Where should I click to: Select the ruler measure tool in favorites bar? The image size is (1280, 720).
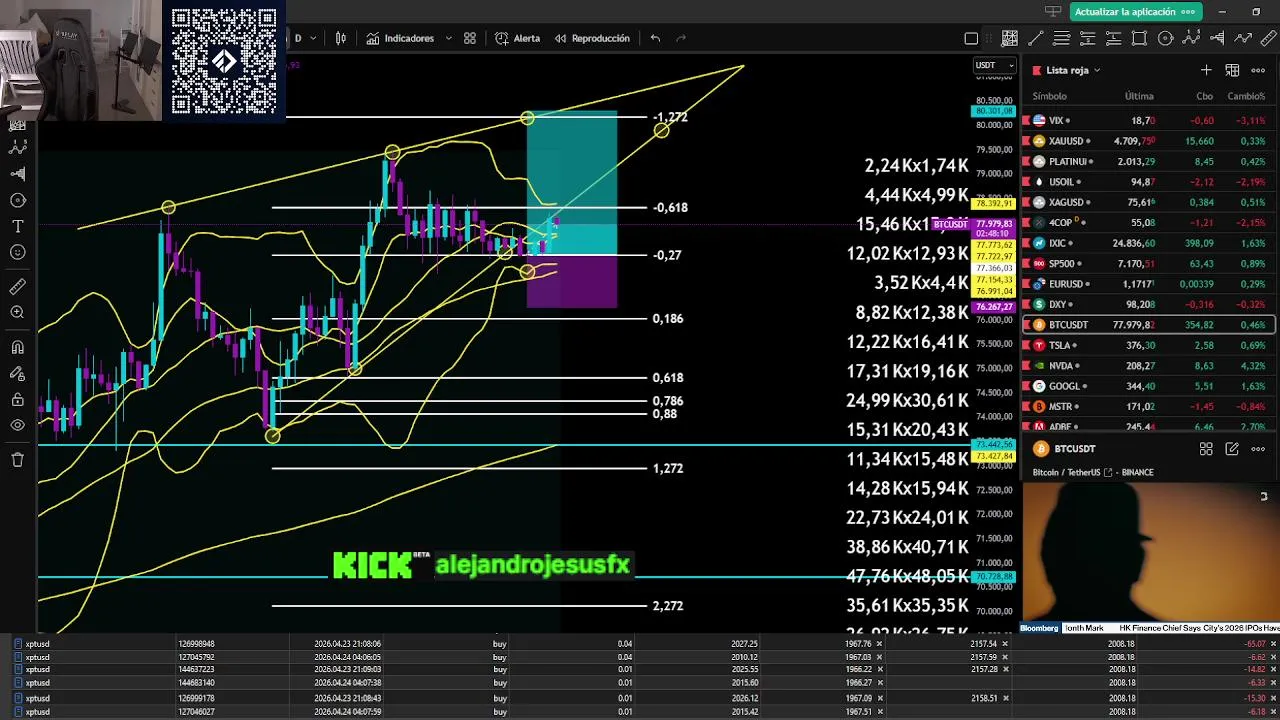coord(1268,38)
